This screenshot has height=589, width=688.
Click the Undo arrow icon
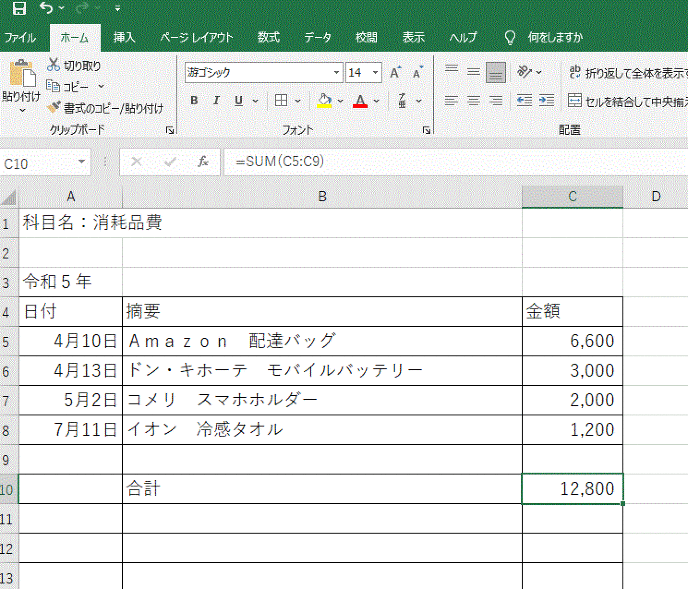click(x=46, y=9)
